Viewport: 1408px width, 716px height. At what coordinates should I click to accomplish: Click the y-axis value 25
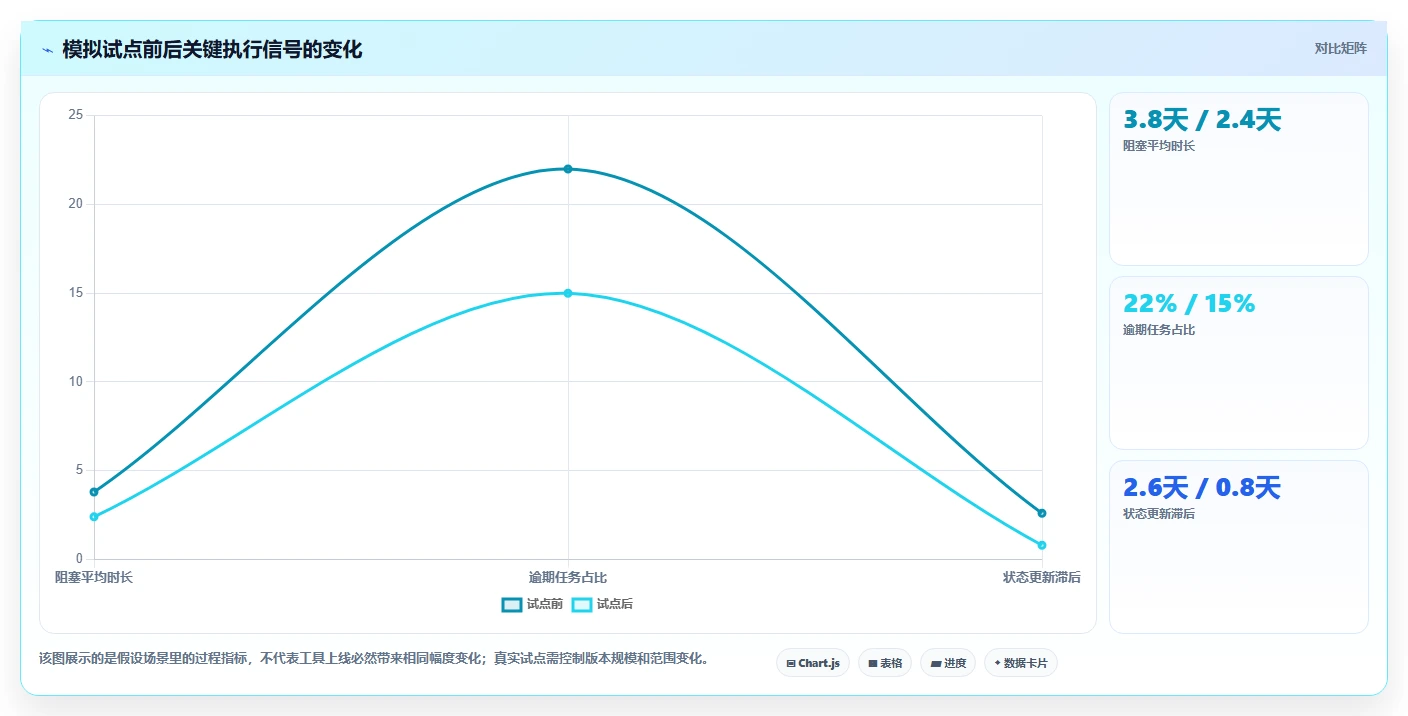coord(75,116)
